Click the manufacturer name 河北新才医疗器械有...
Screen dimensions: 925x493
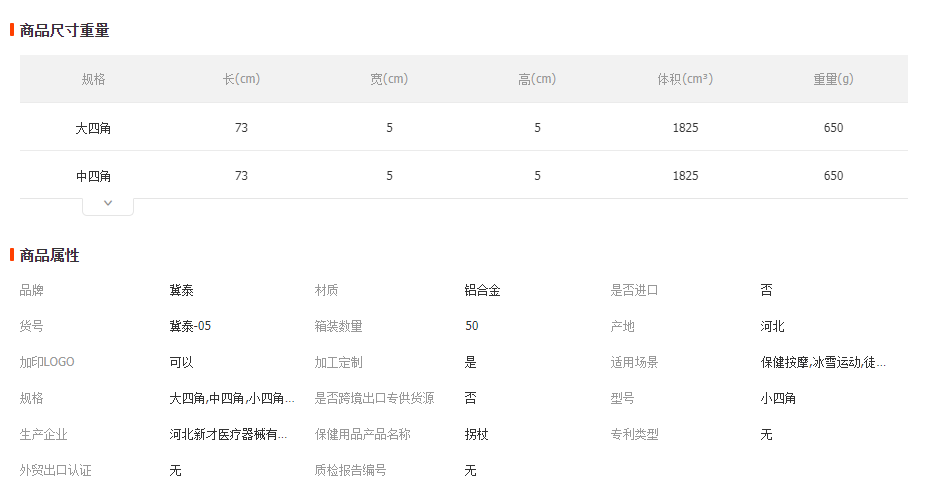point(228,435)
